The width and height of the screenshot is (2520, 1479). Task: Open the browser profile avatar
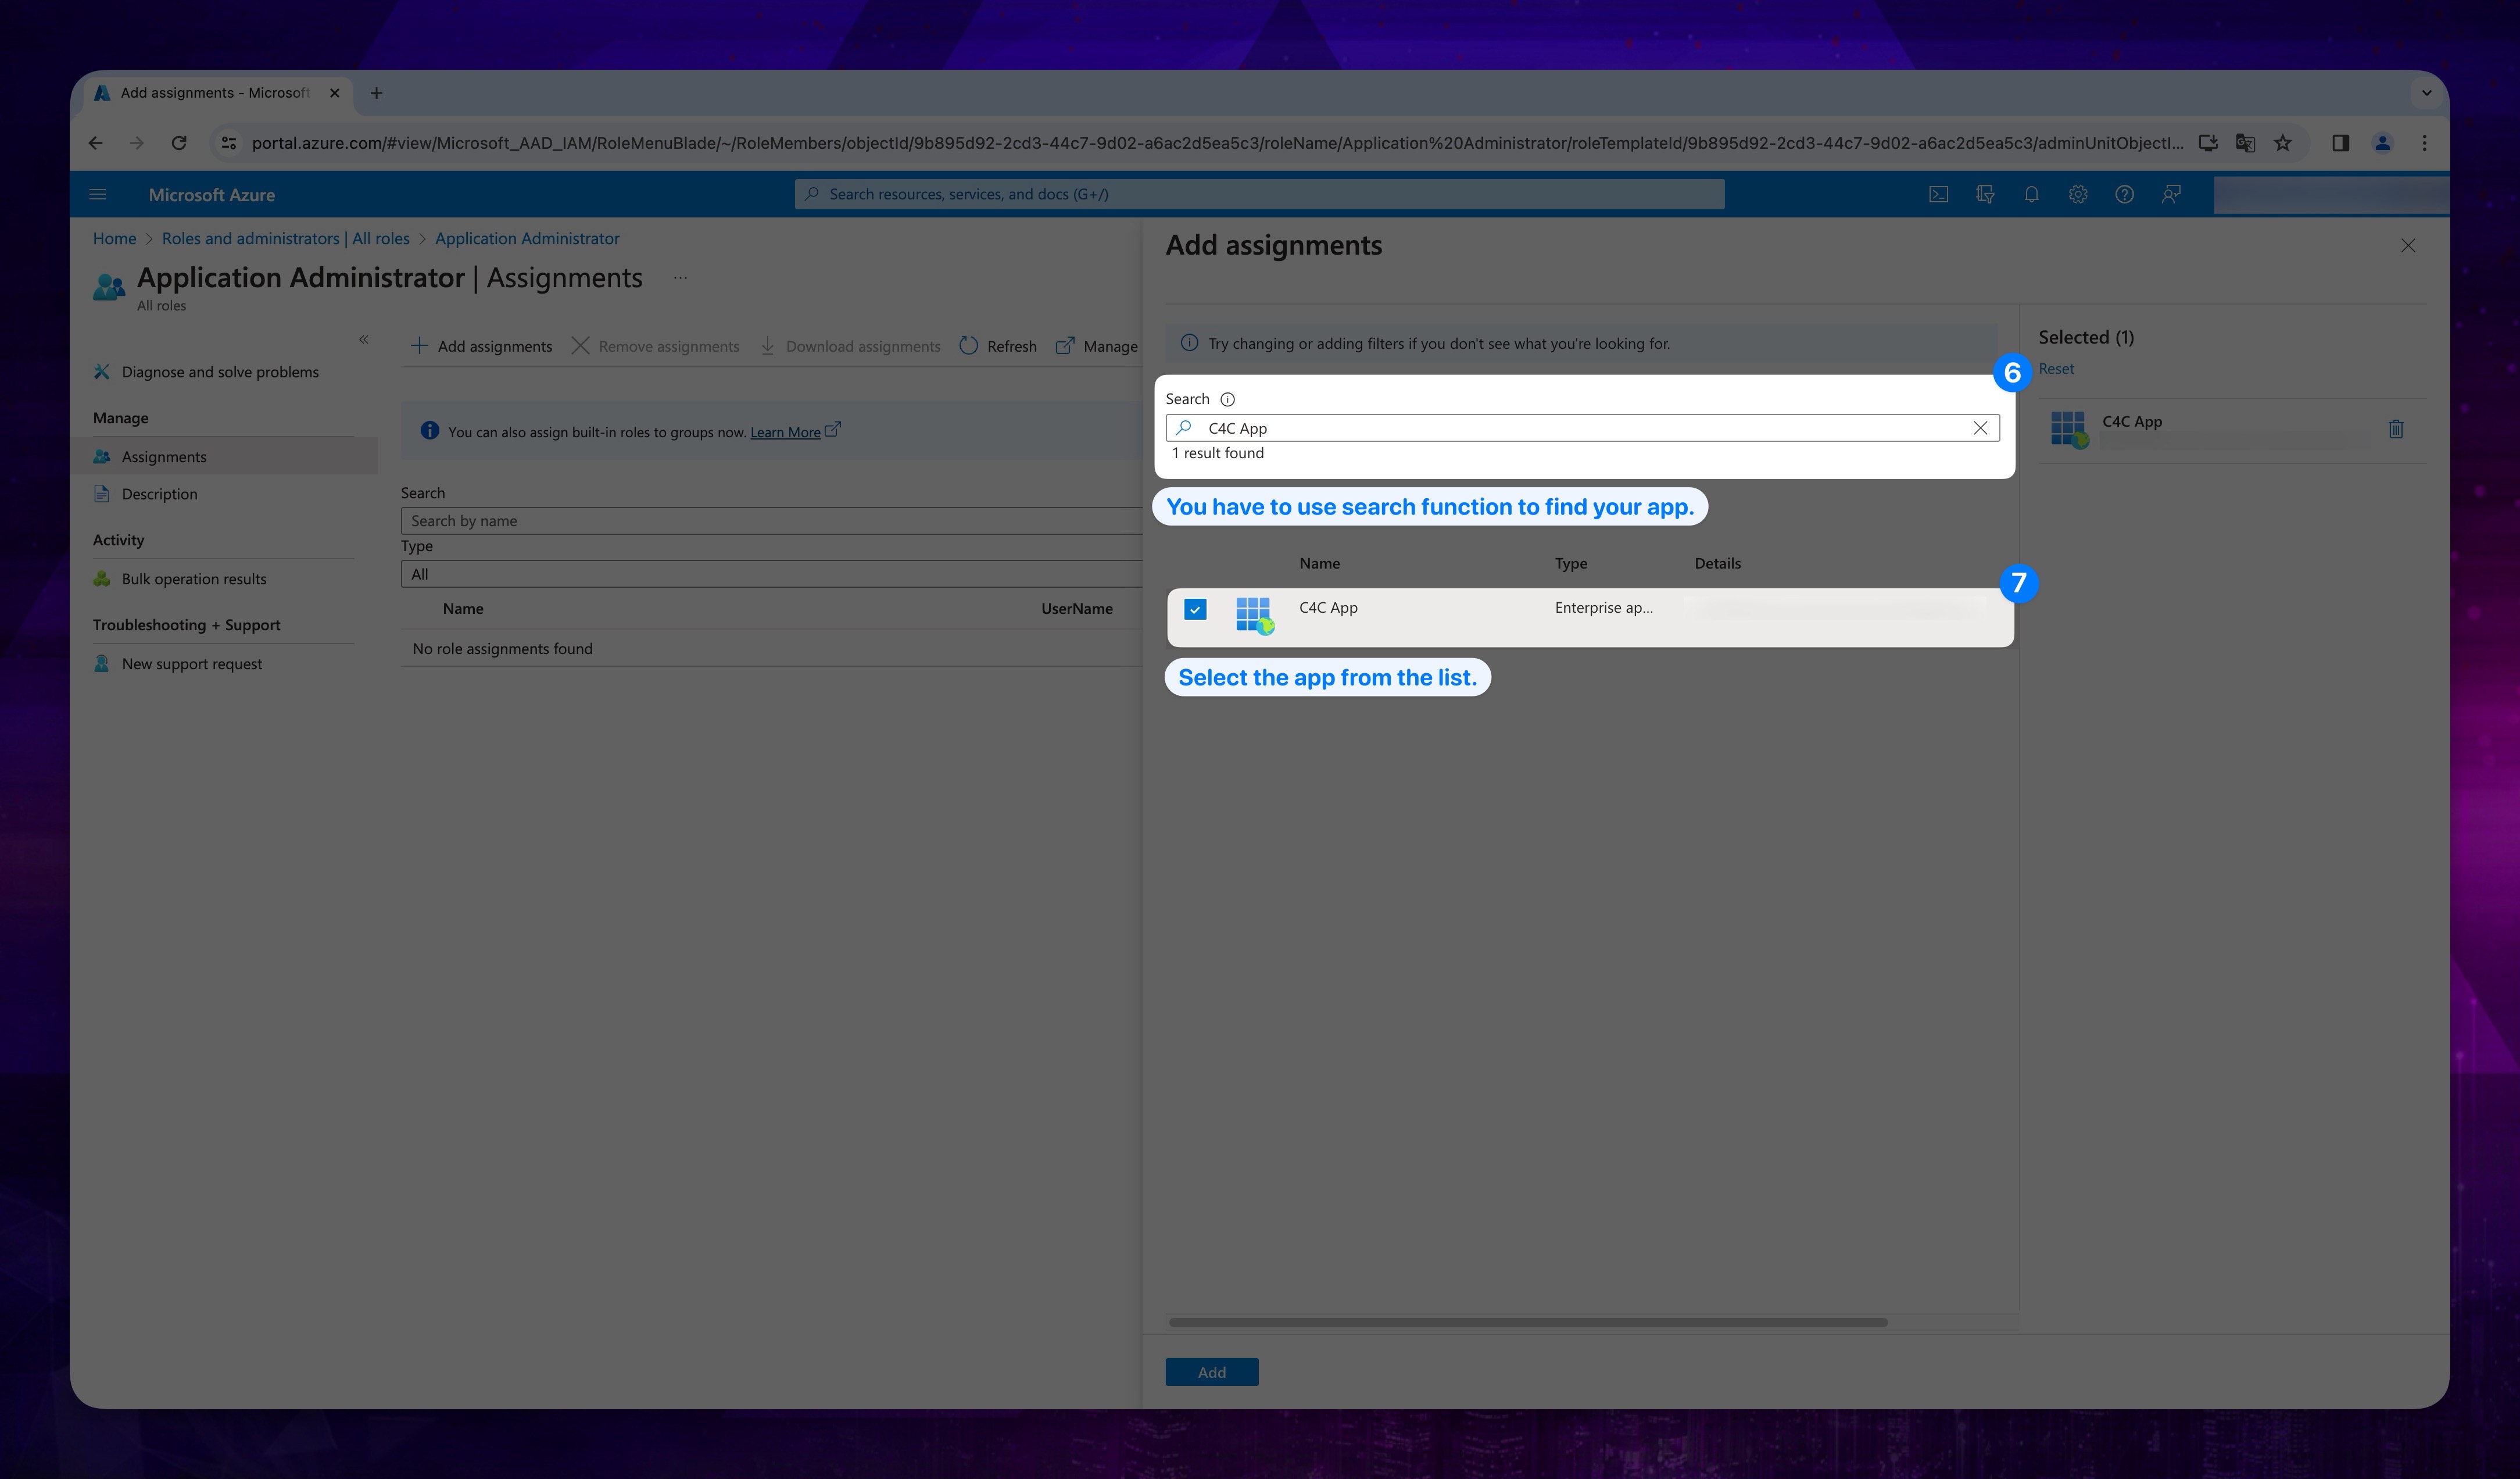tap(2383, 143)
